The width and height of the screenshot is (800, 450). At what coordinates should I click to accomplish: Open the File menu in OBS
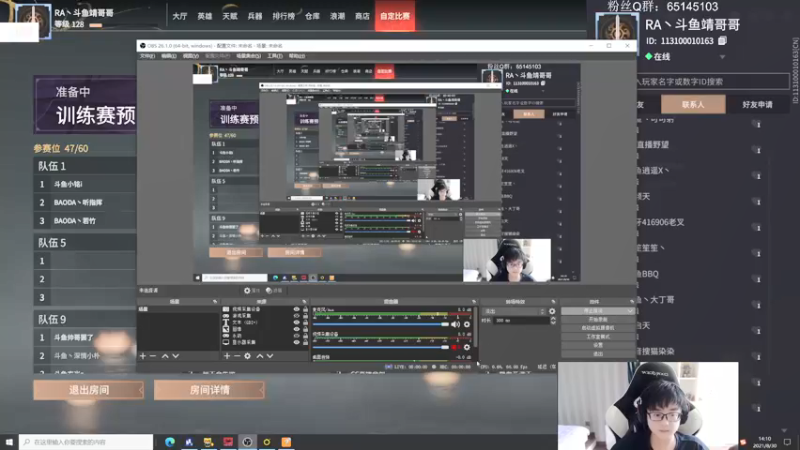coord(147,56)
